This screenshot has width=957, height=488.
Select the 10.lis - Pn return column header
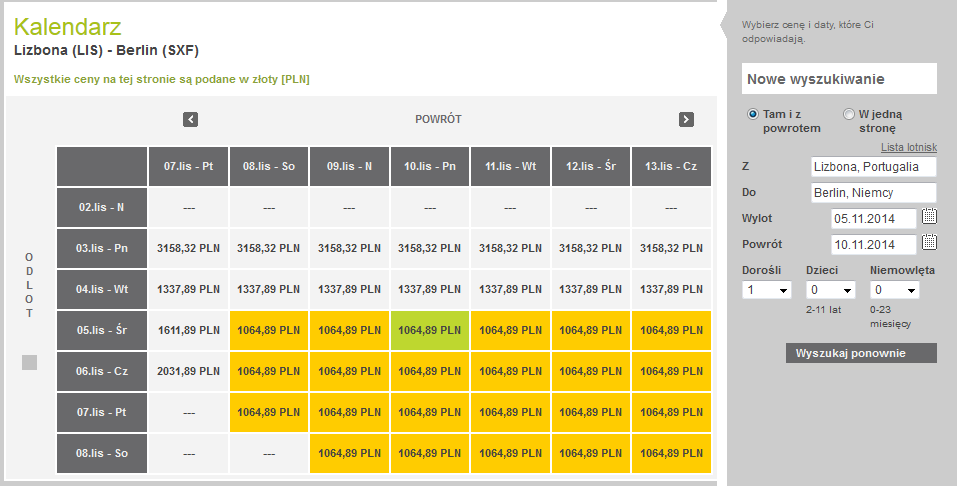430,166
